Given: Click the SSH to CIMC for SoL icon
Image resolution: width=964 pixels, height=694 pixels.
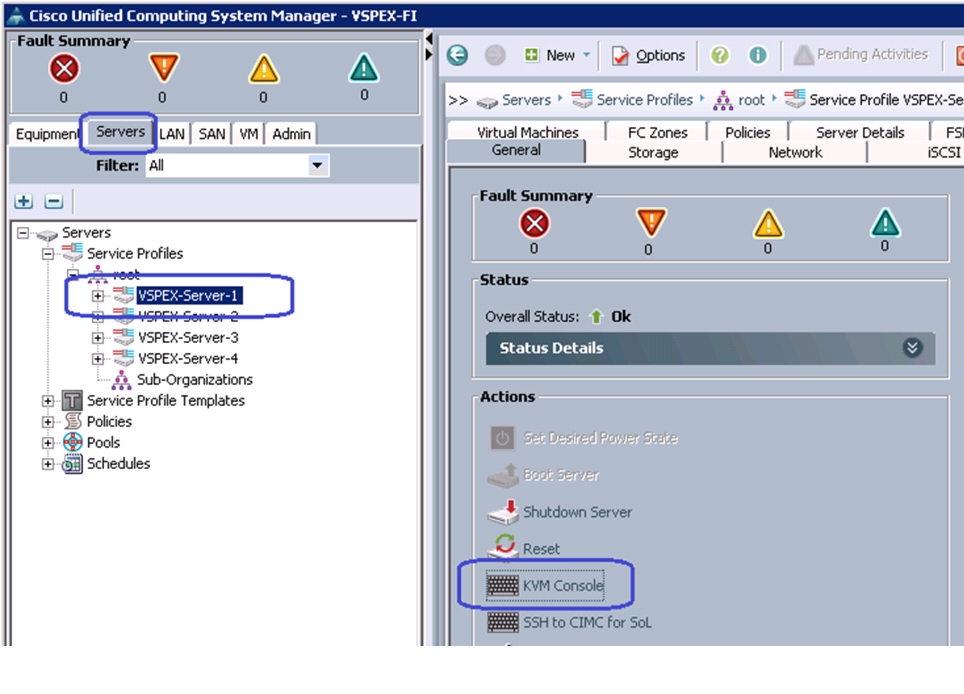Looking at the screenshot, I should point(502,622).
